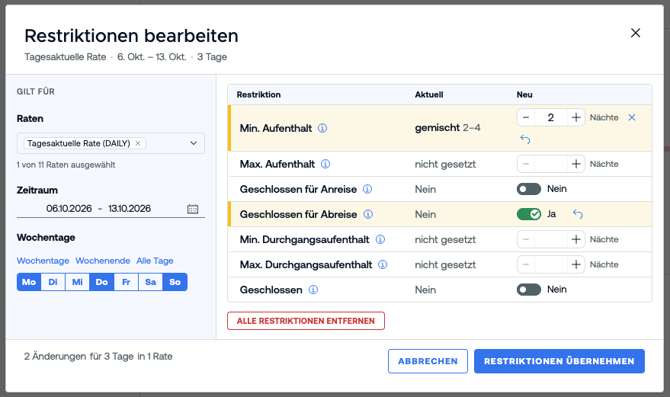Select Wednesday (Mi) weekday

coord(77,282)
